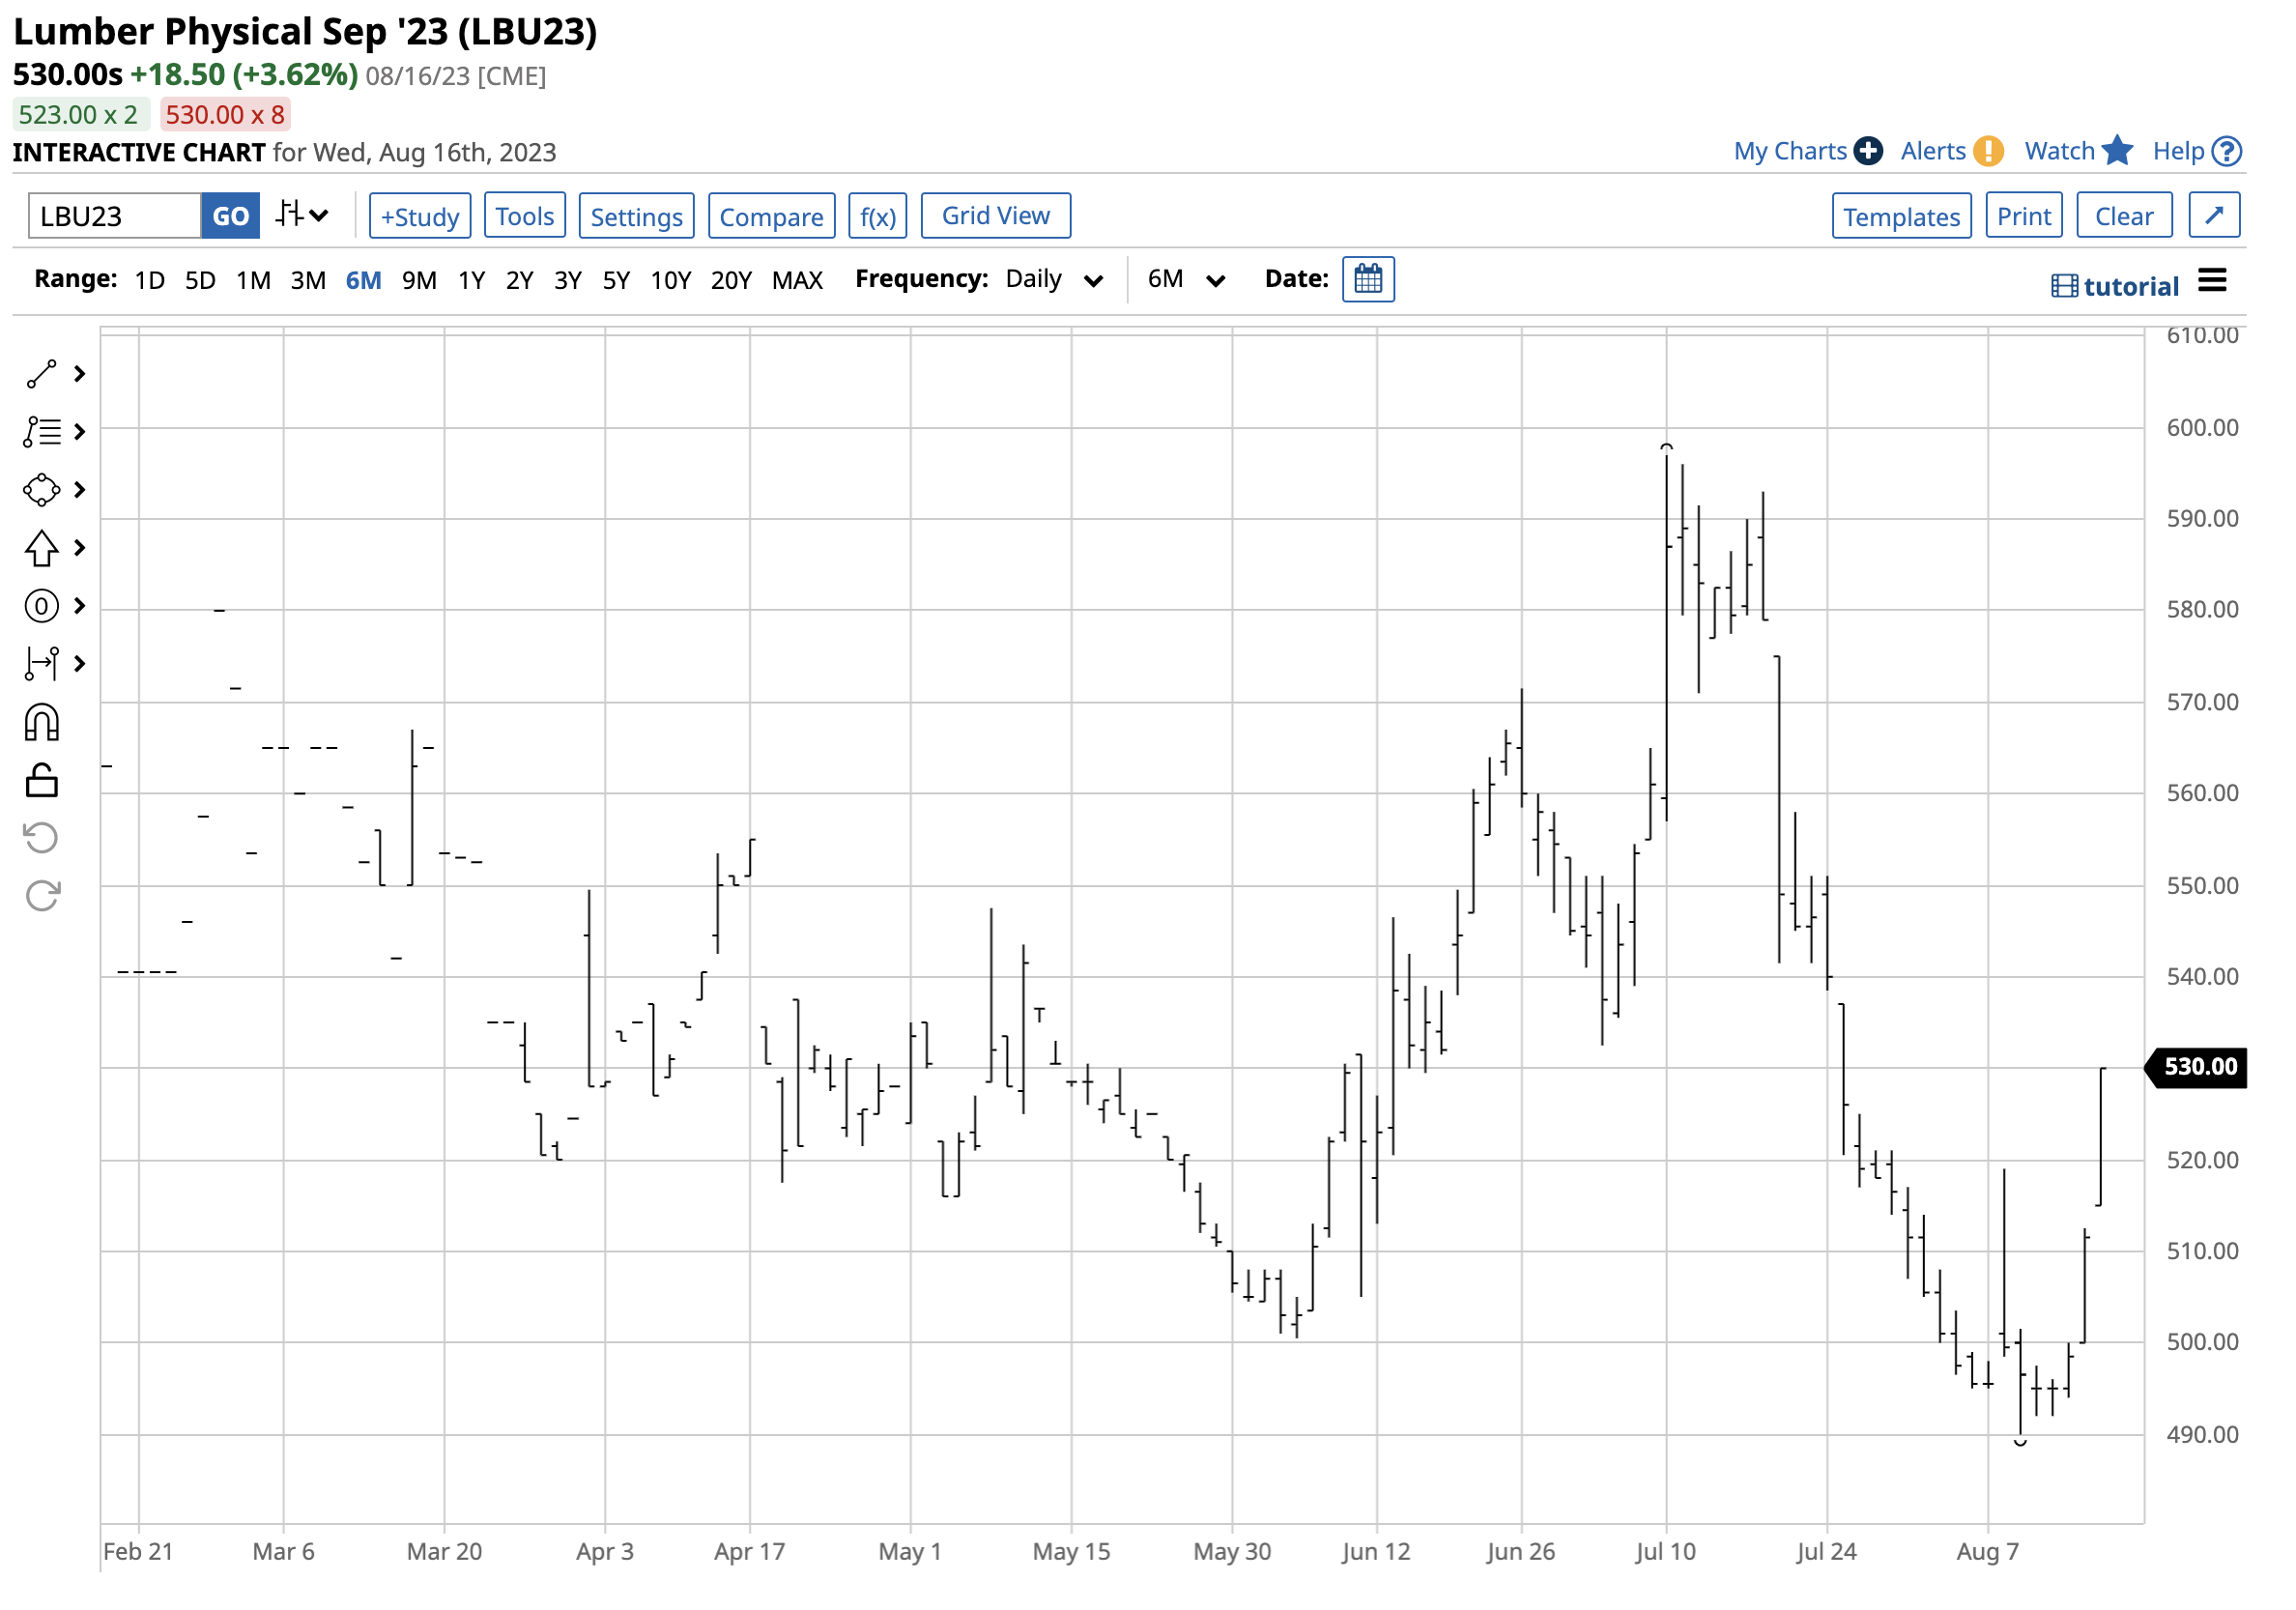Open the Daily frequency dropdown

[1054, 279]
